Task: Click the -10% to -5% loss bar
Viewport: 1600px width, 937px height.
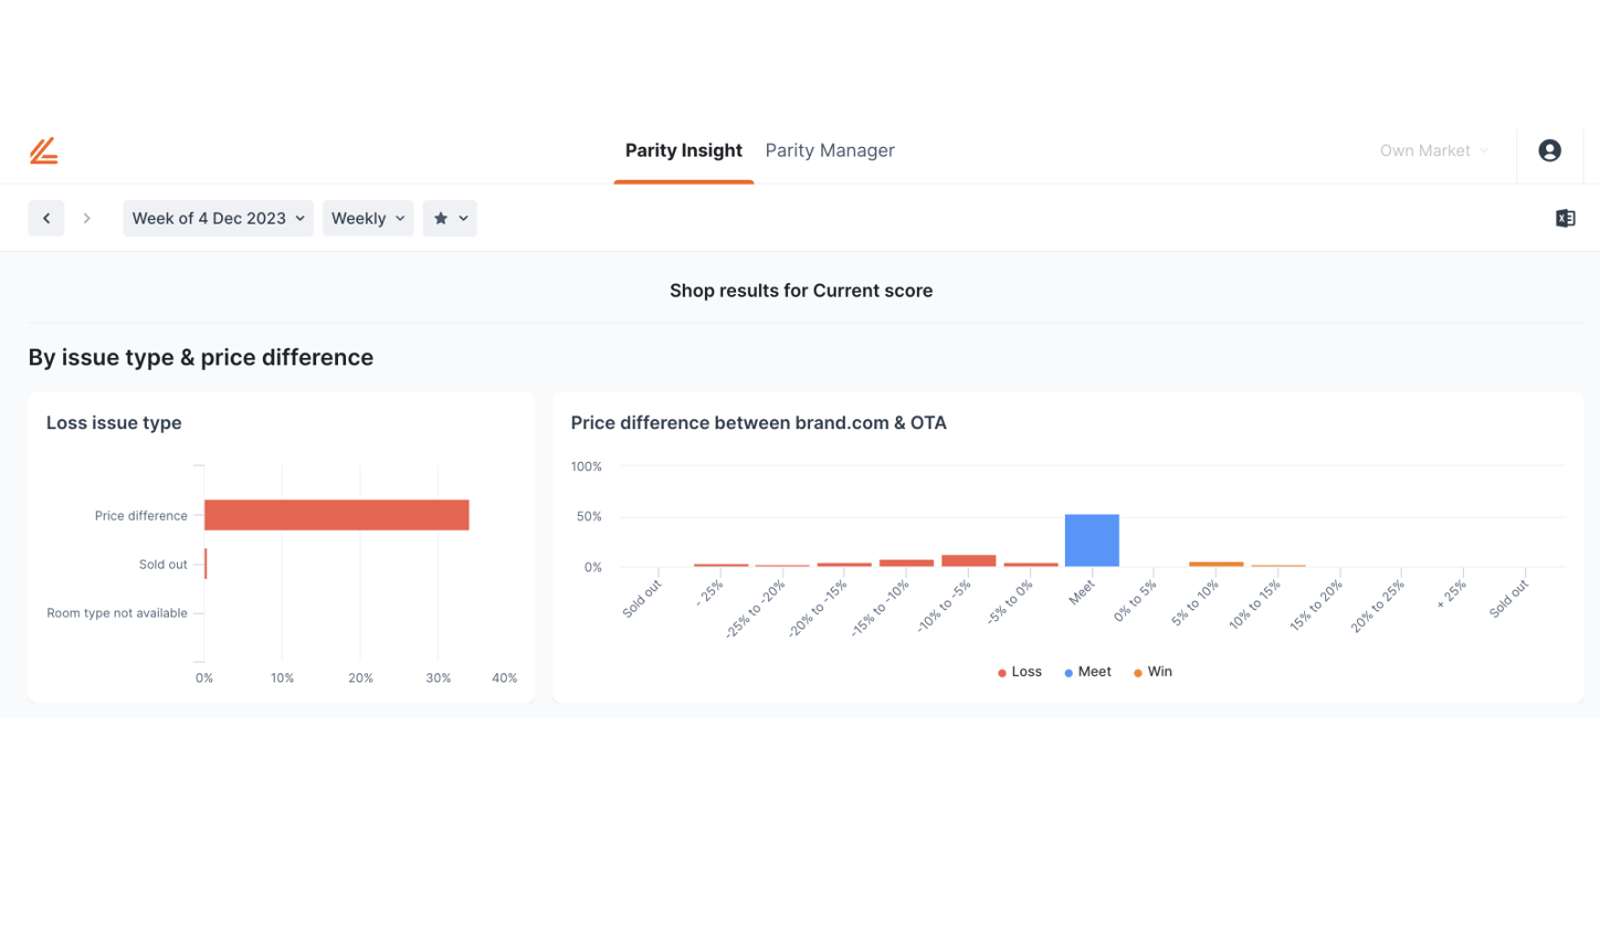Action: coord(968,561)
